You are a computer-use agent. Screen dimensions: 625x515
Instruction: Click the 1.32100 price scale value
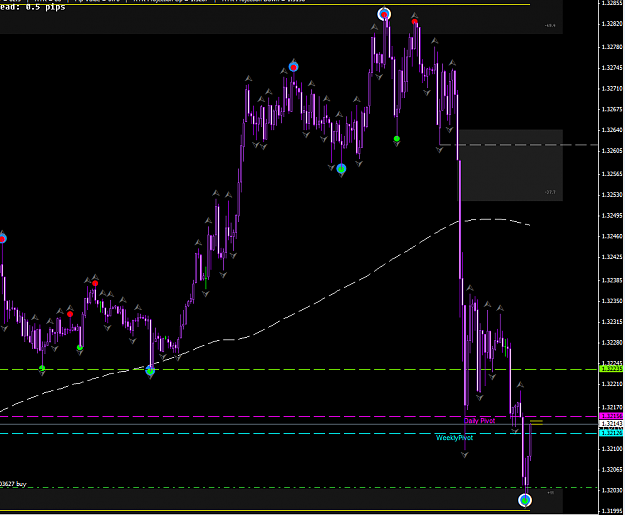pos(612,449)
